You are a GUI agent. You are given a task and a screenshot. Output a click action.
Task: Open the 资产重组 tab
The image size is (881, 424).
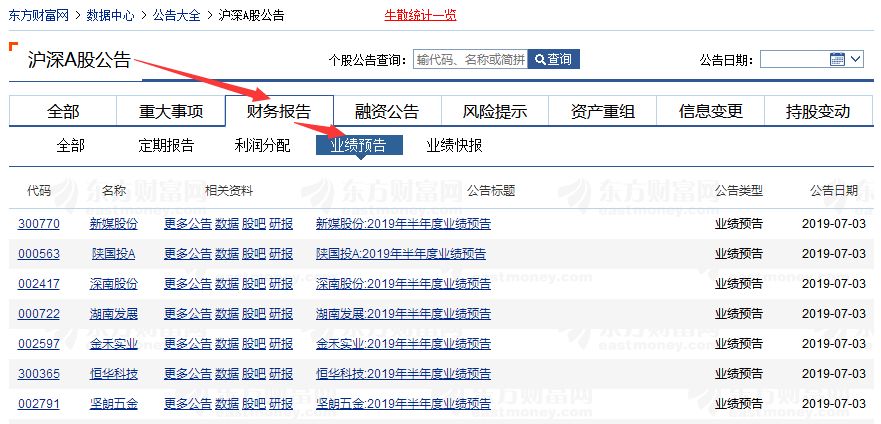(x=602, y=111)
